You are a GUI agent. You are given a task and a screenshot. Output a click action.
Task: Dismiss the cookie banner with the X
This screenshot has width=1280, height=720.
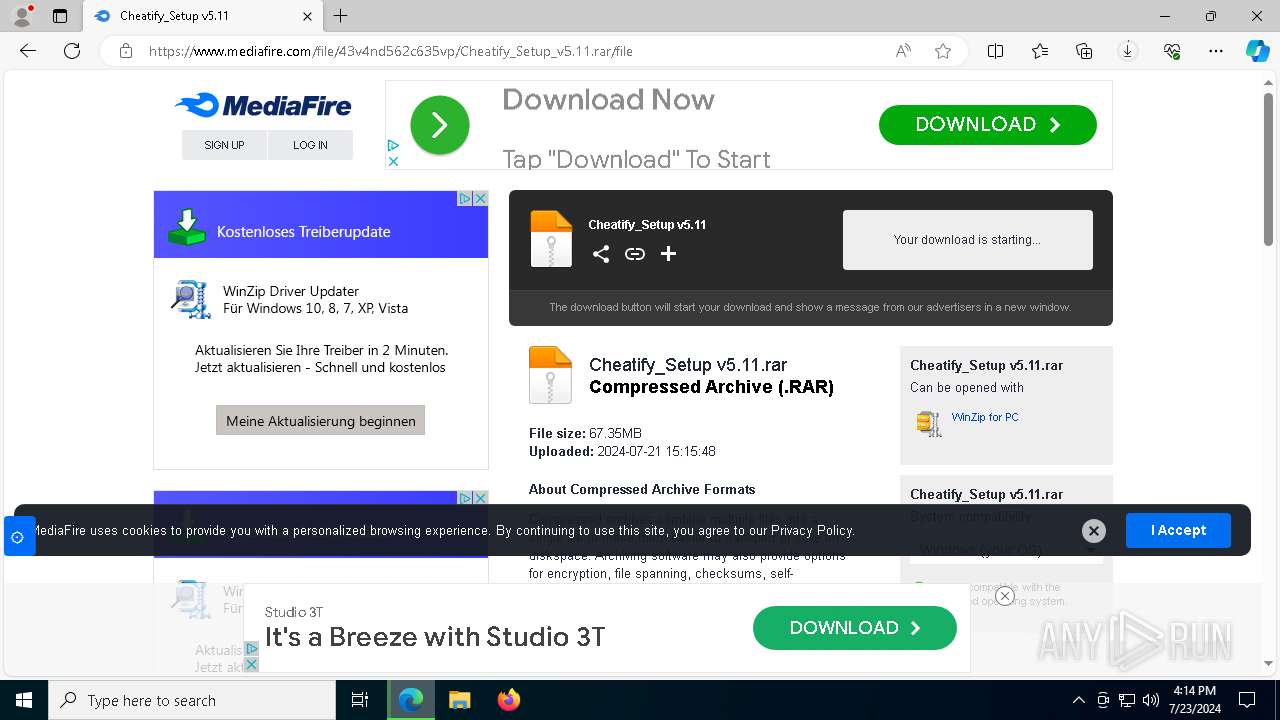pos(1094,531)
